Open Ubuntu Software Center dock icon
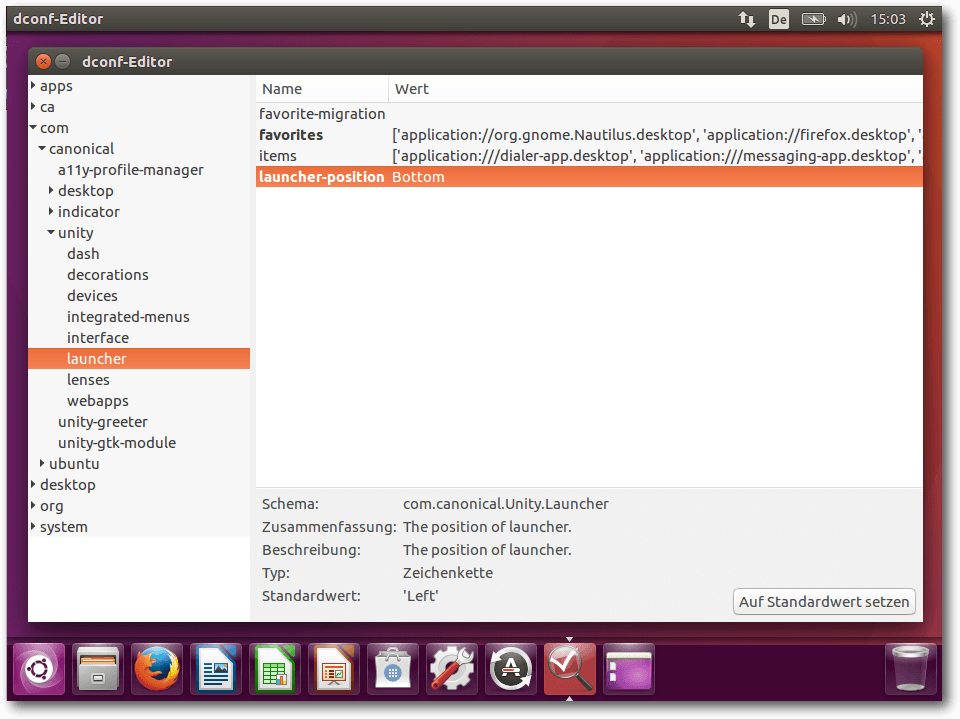960x719 pixels. pyautogui.click(x=393, y=669)
